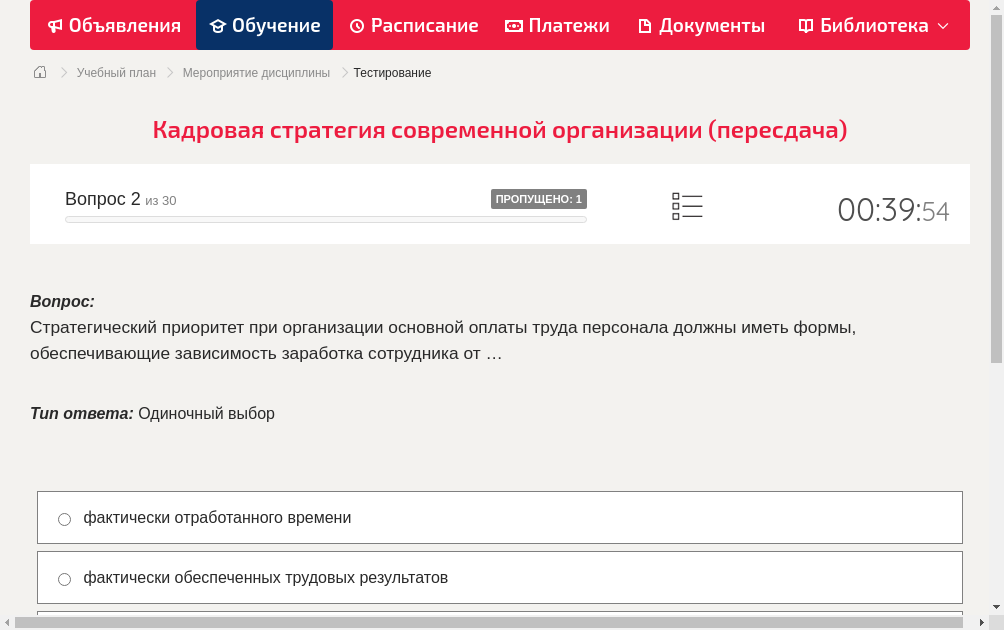Switch to the Платежи menu
The image size is (1004, 630).
pos(557,25)
